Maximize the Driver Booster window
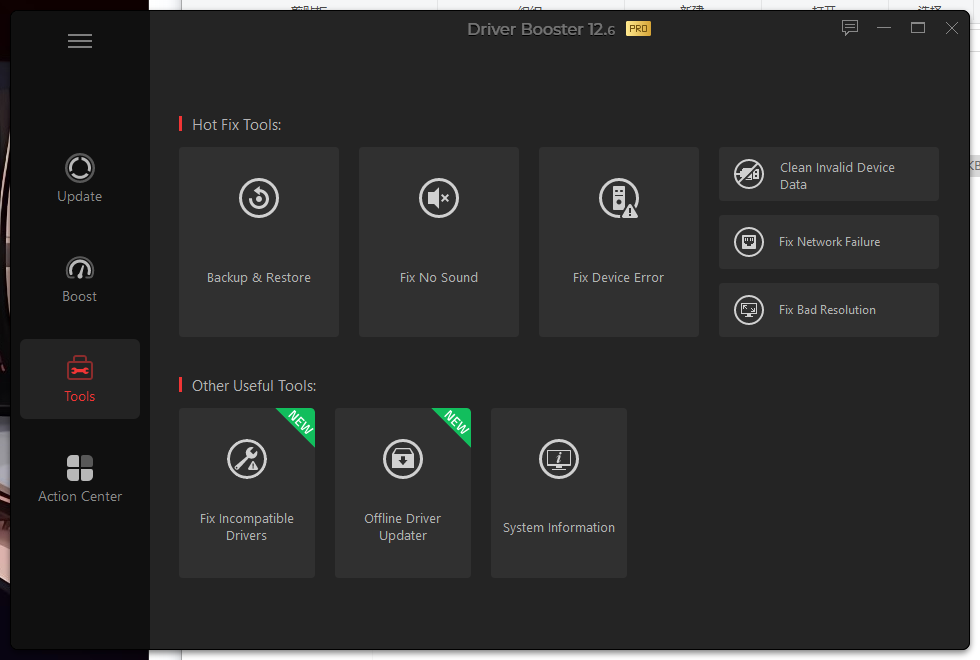 coord(918,28)
